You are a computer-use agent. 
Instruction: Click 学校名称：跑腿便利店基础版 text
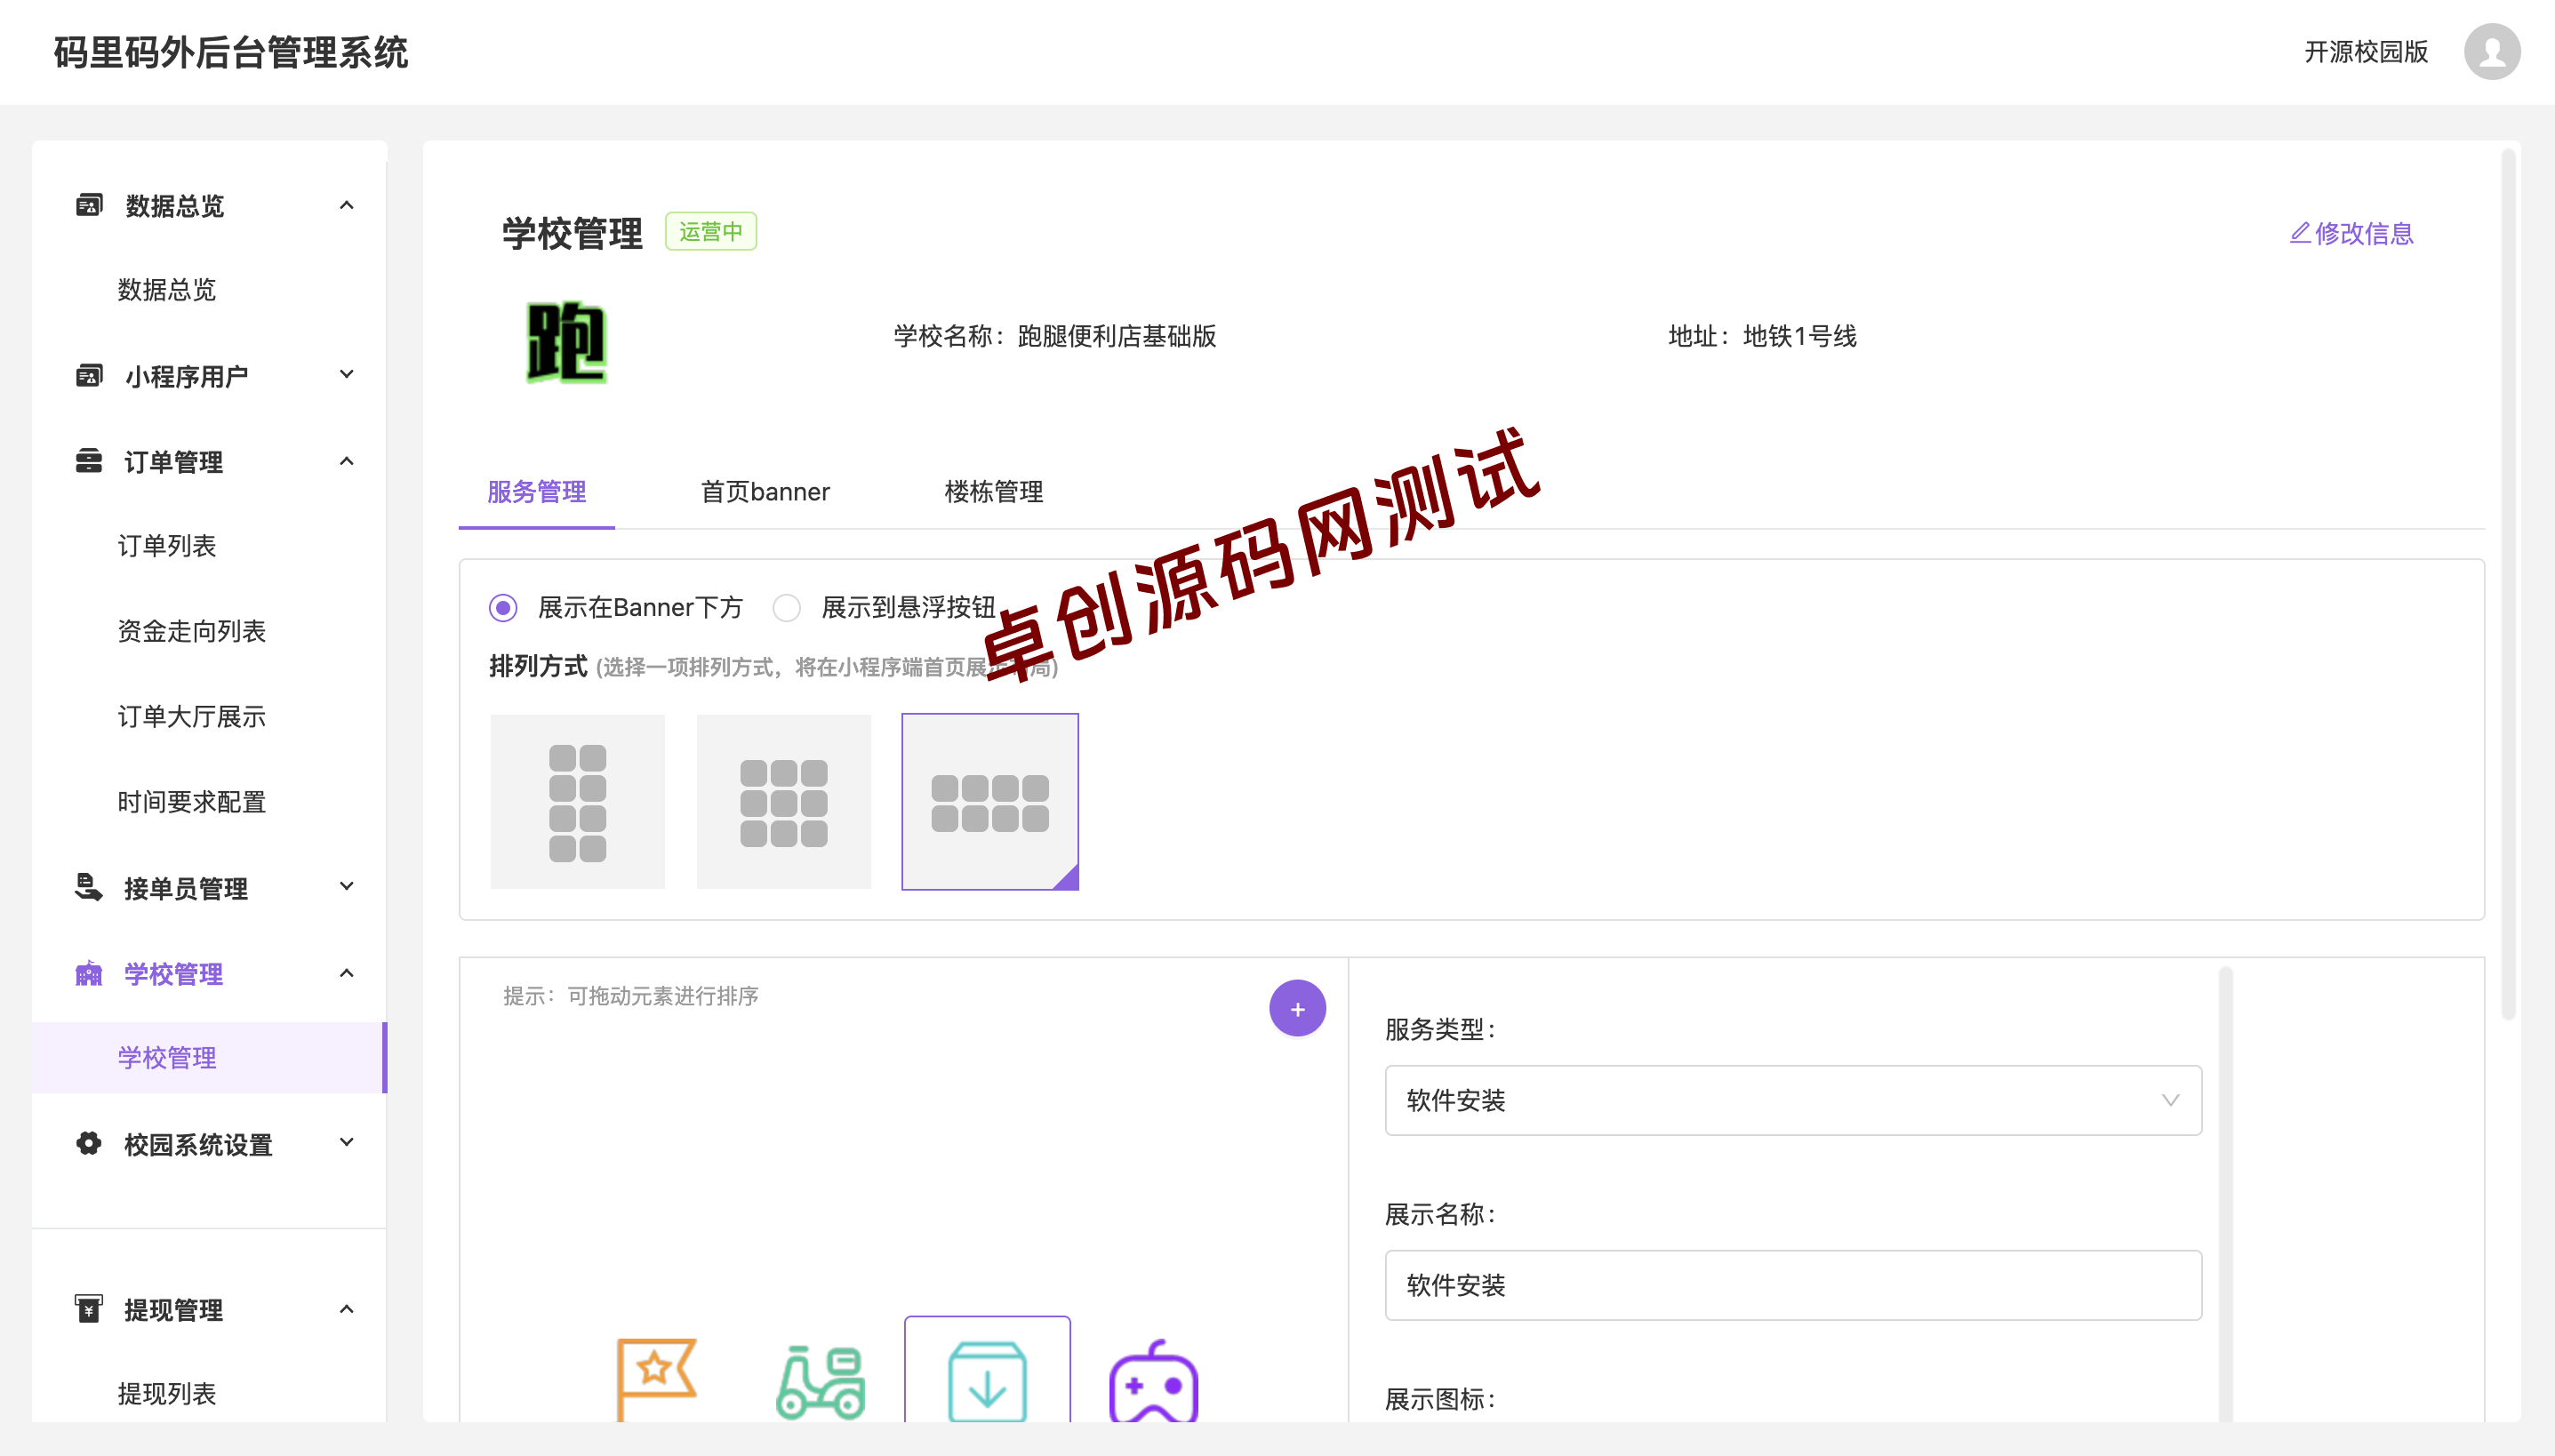click(1055, 336)
